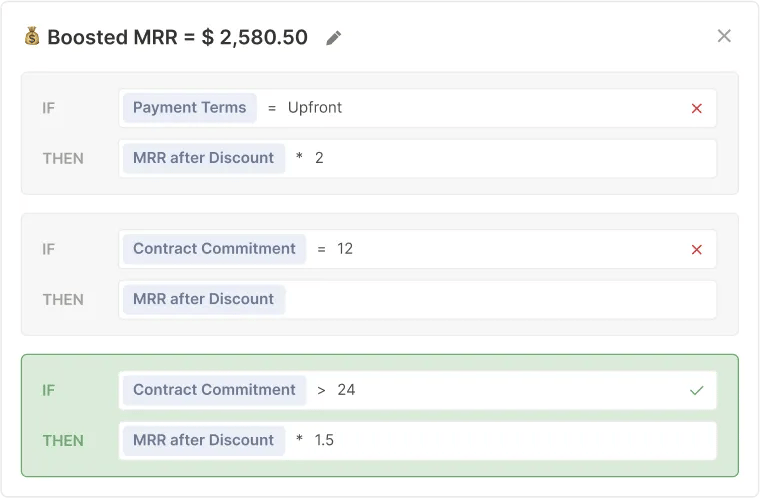Click the Upfront value in first condition
760x498 pixels.
pos(315,108)
